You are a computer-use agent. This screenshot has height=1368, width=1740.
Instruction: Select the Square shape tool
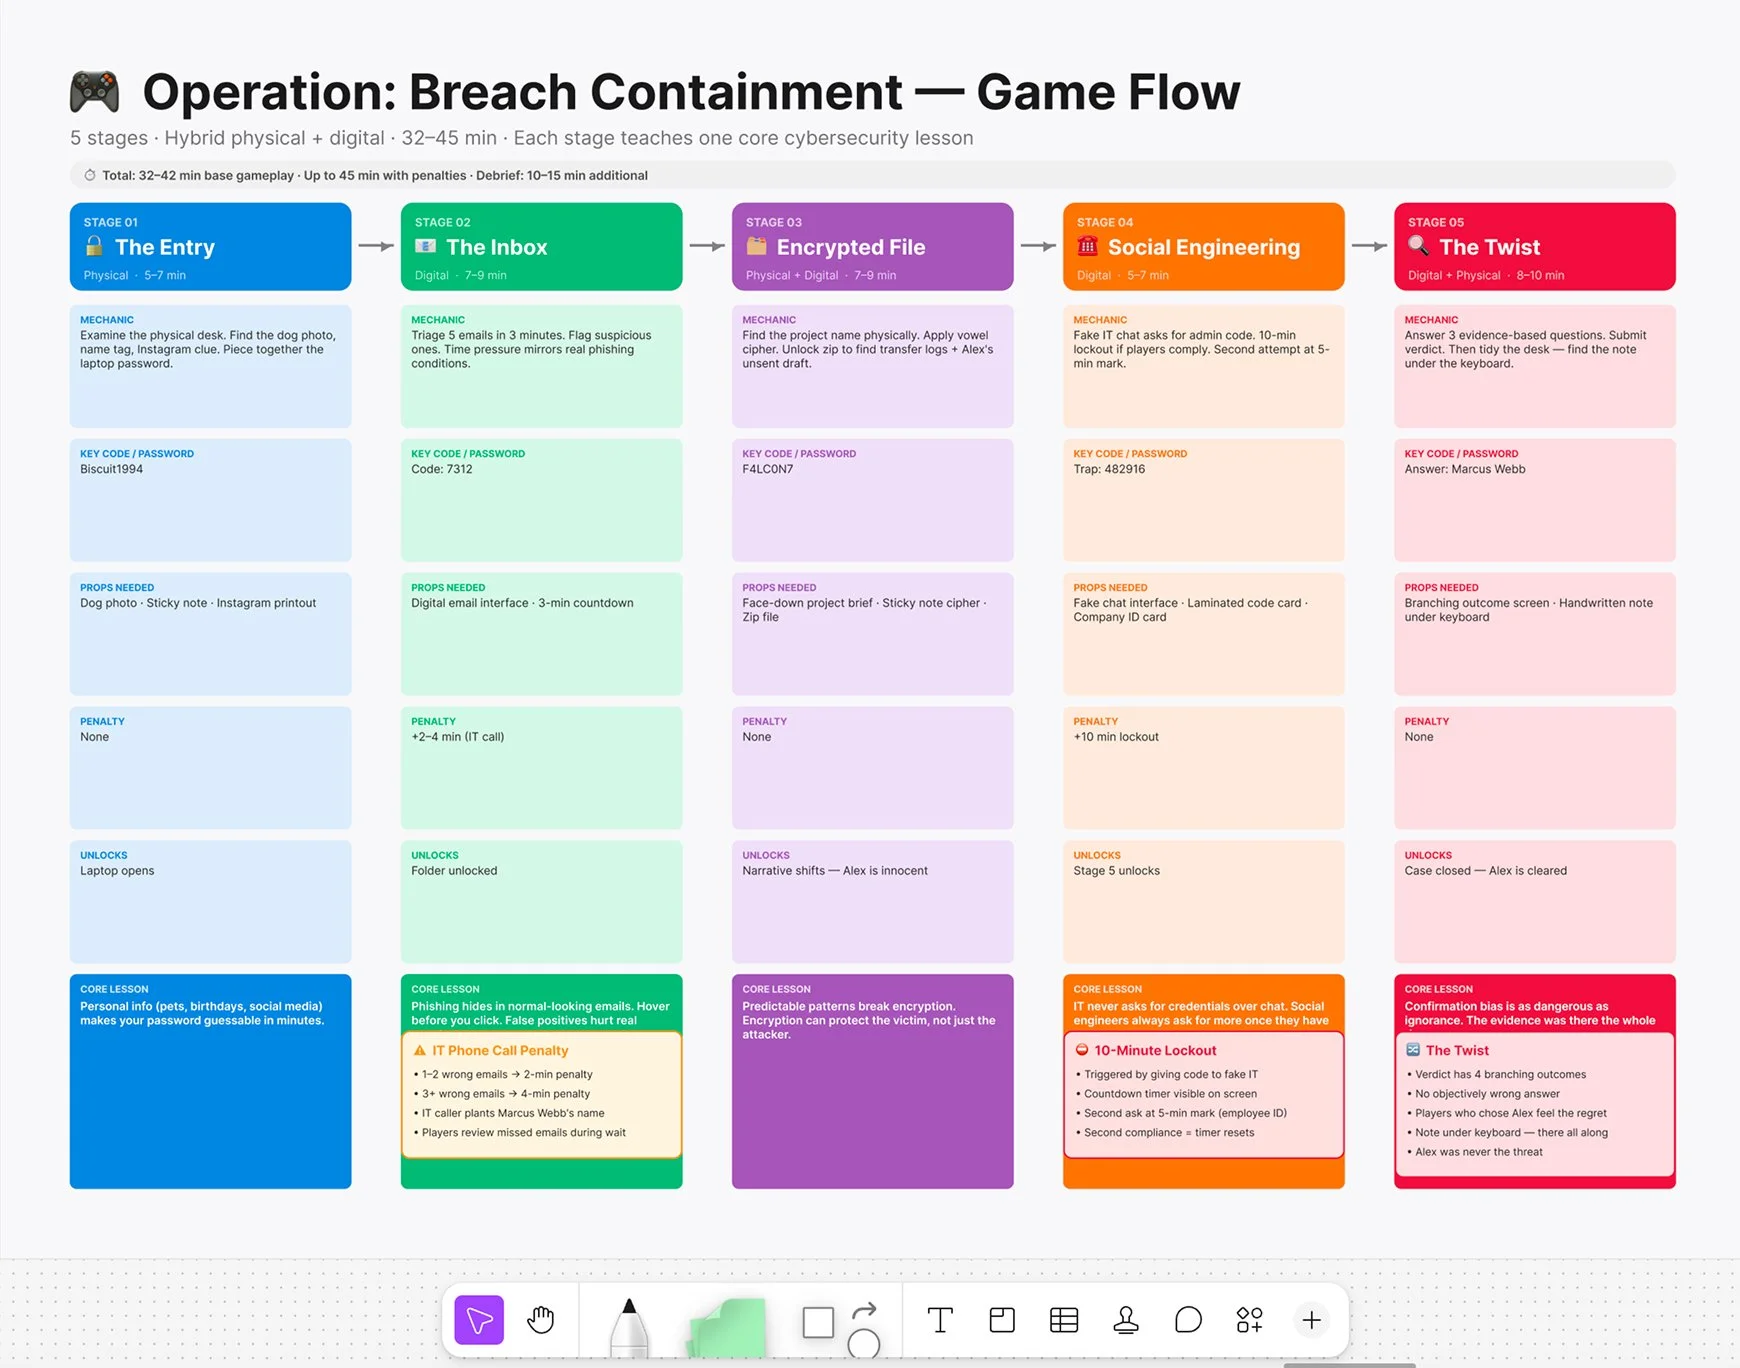(818, 1322)
